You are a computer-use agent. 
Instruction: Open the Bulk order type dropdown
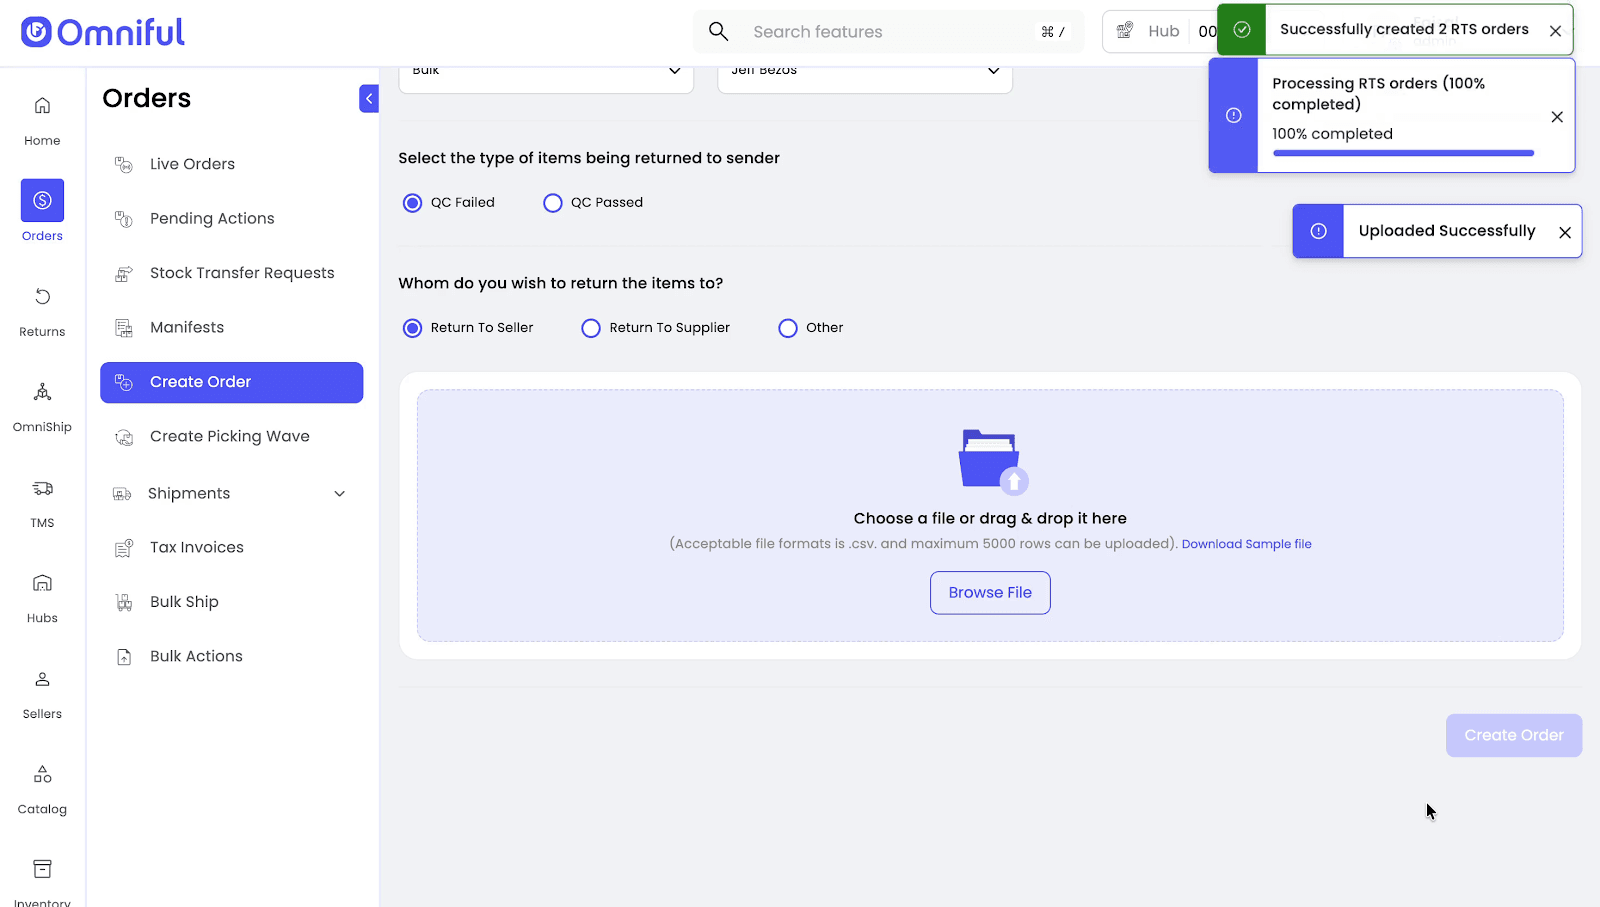(x=546, y=72)
